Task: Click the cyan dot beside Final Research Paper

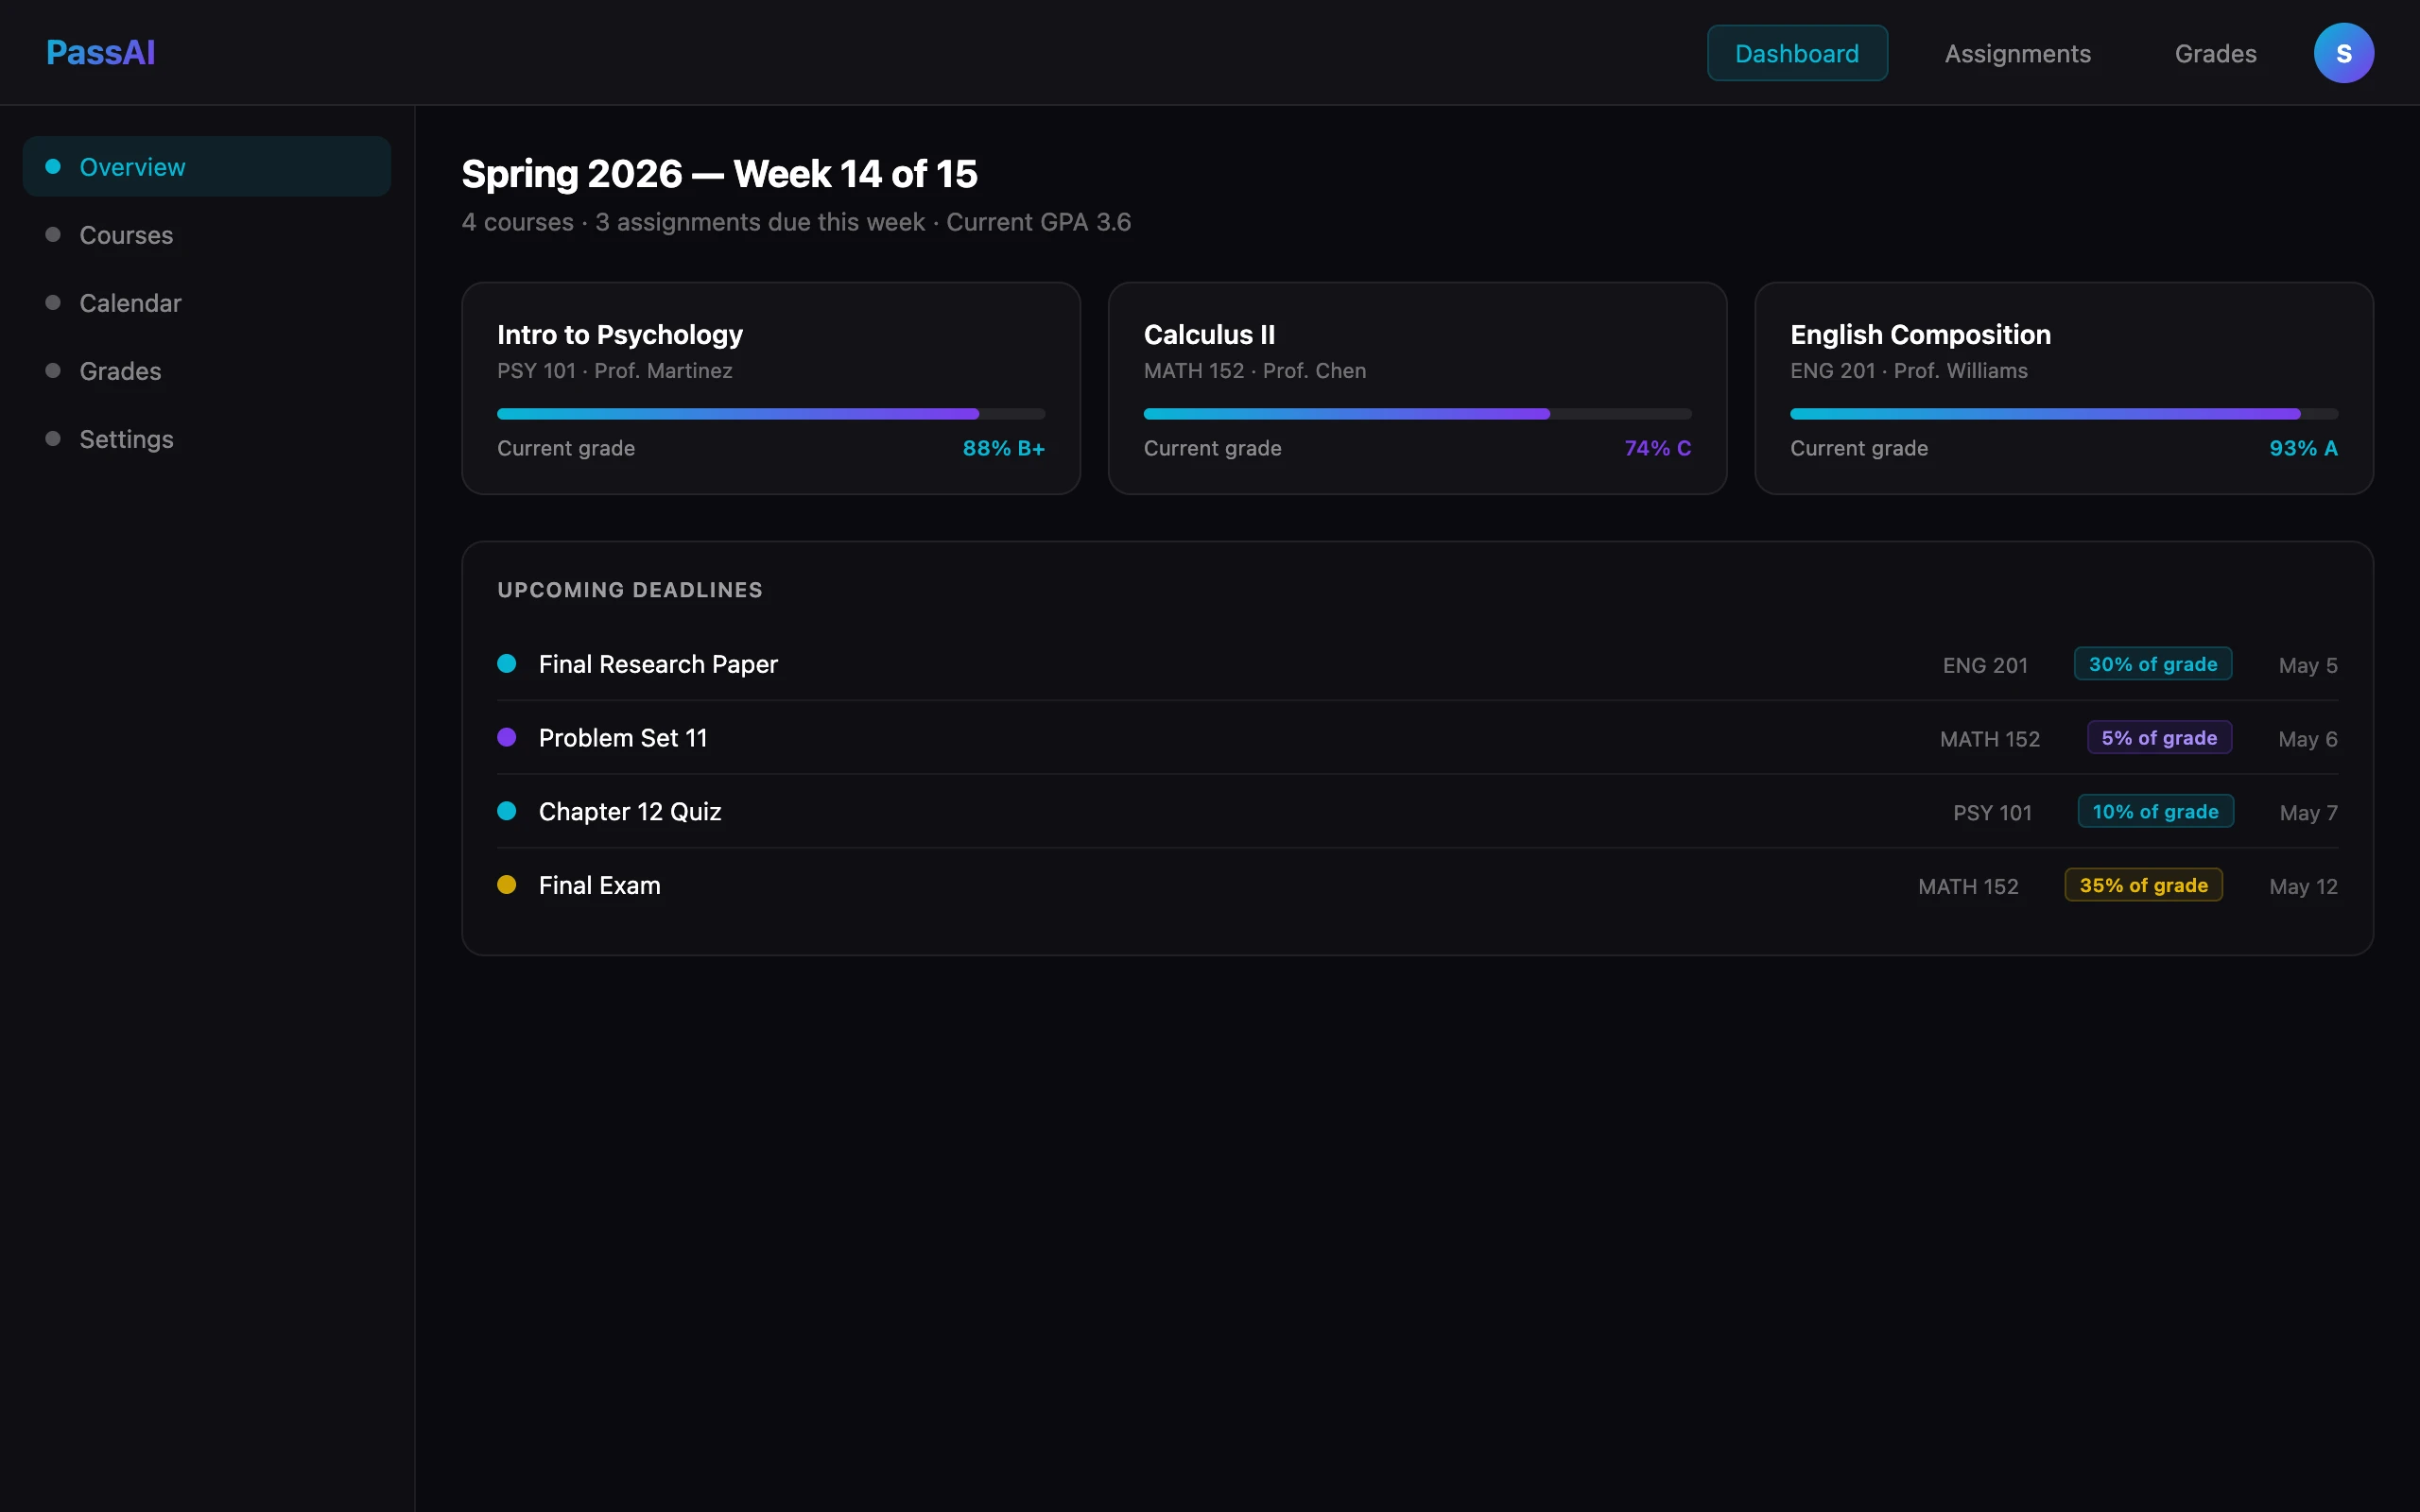Action: [507, 664]
